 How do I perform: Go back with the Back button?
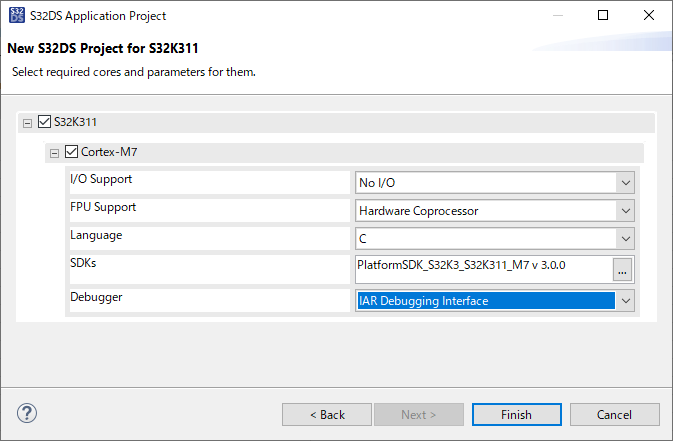tap(326, 414)
